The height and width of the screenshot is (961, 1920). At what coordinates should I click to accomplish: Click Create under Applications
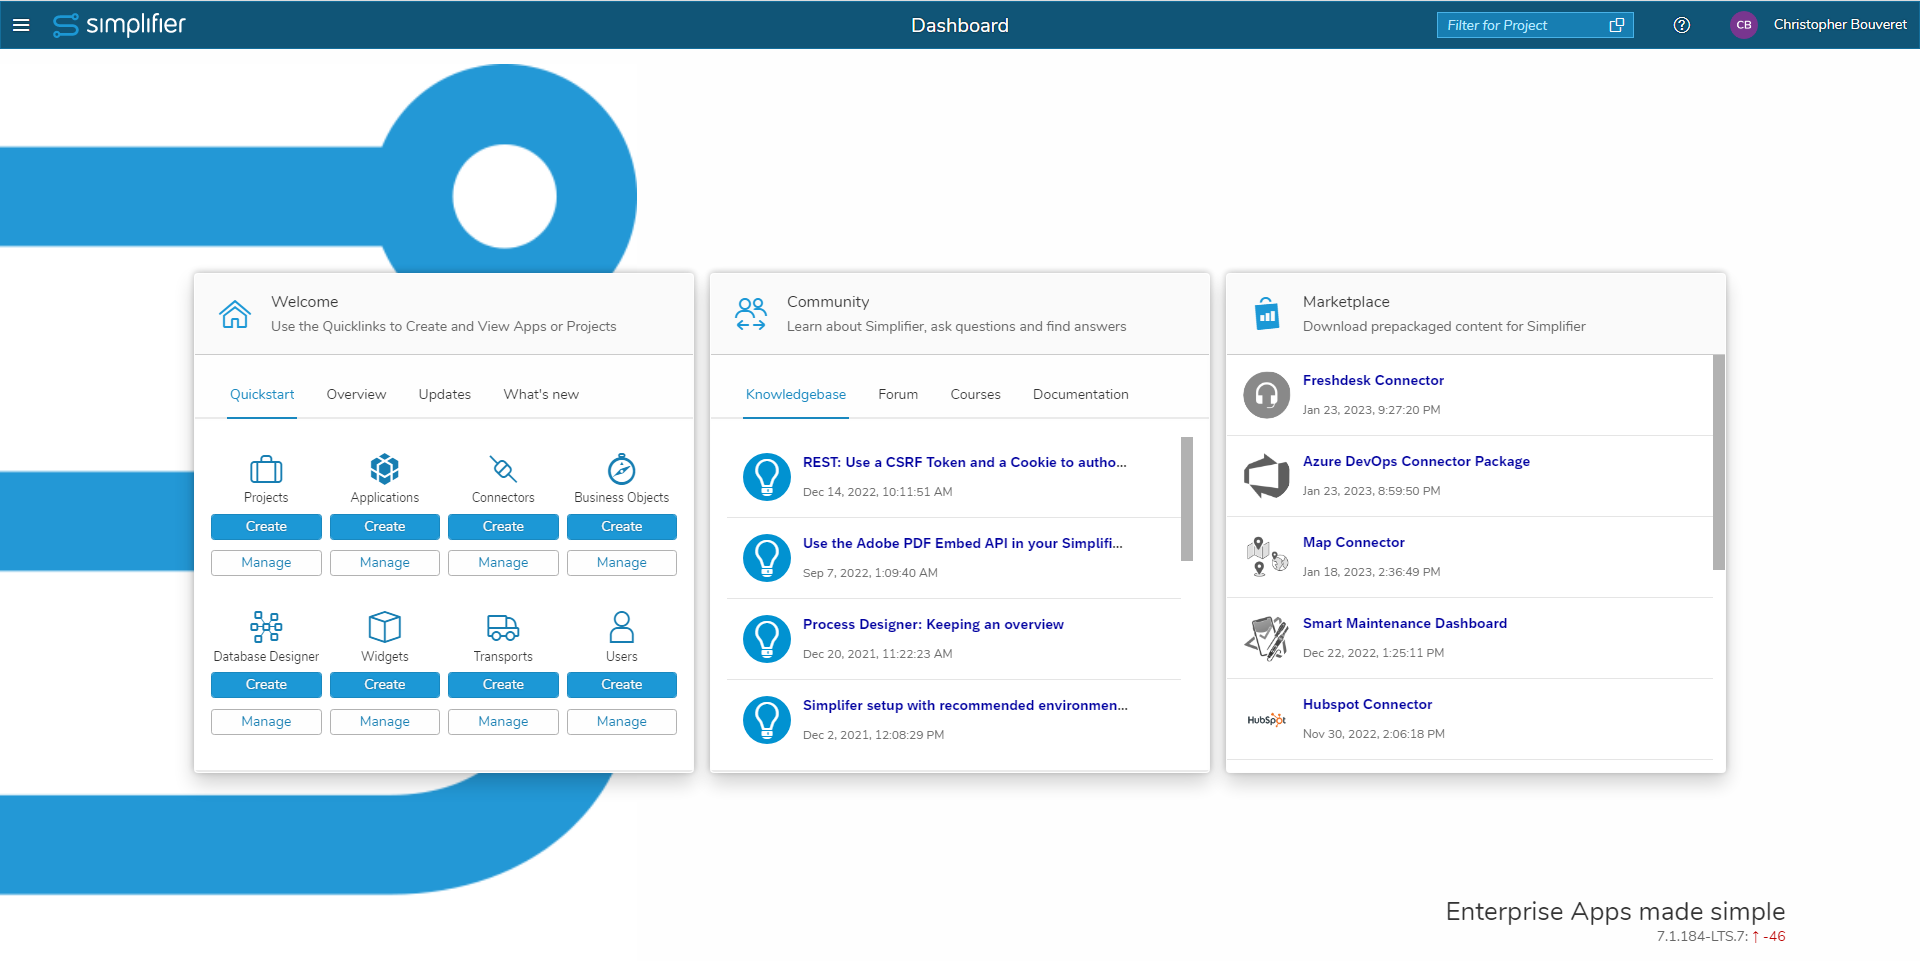(384, 527)
